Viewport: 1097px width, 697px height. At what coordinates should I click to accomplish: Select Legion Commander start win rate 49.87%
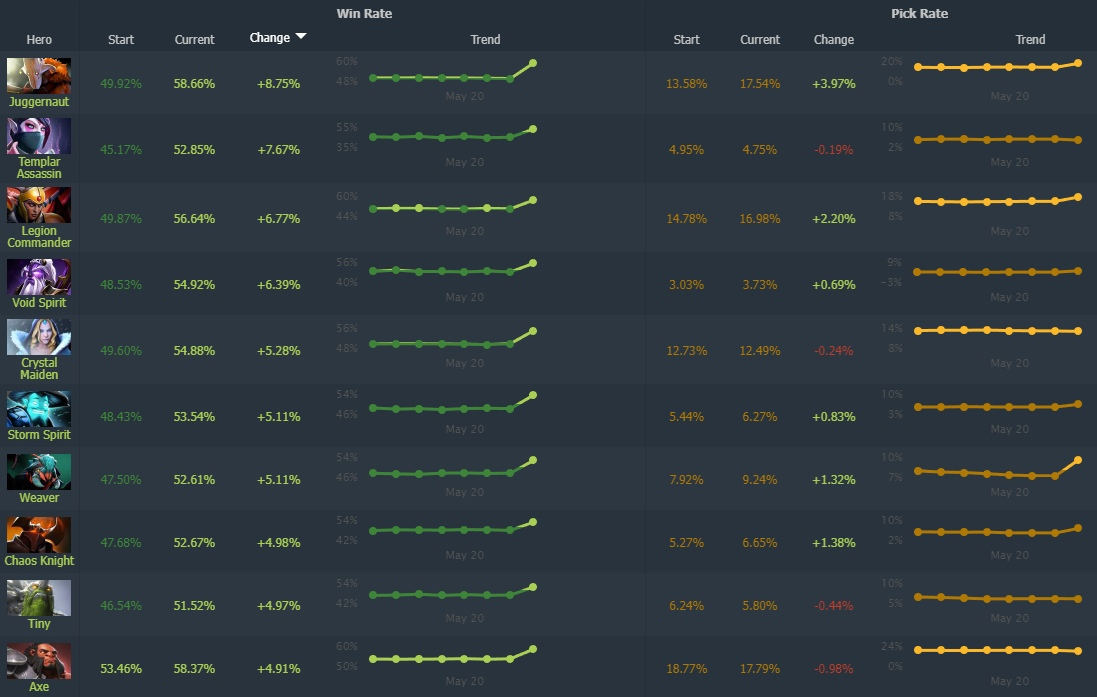120,218
